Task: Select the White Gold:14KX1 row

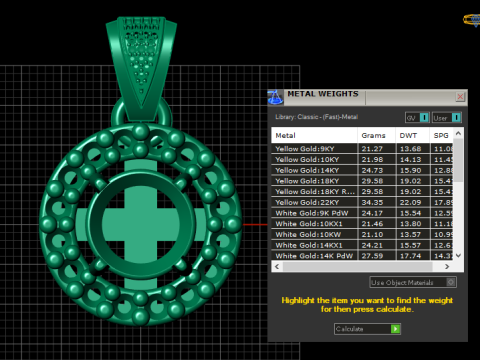Action: pos(362,245)
